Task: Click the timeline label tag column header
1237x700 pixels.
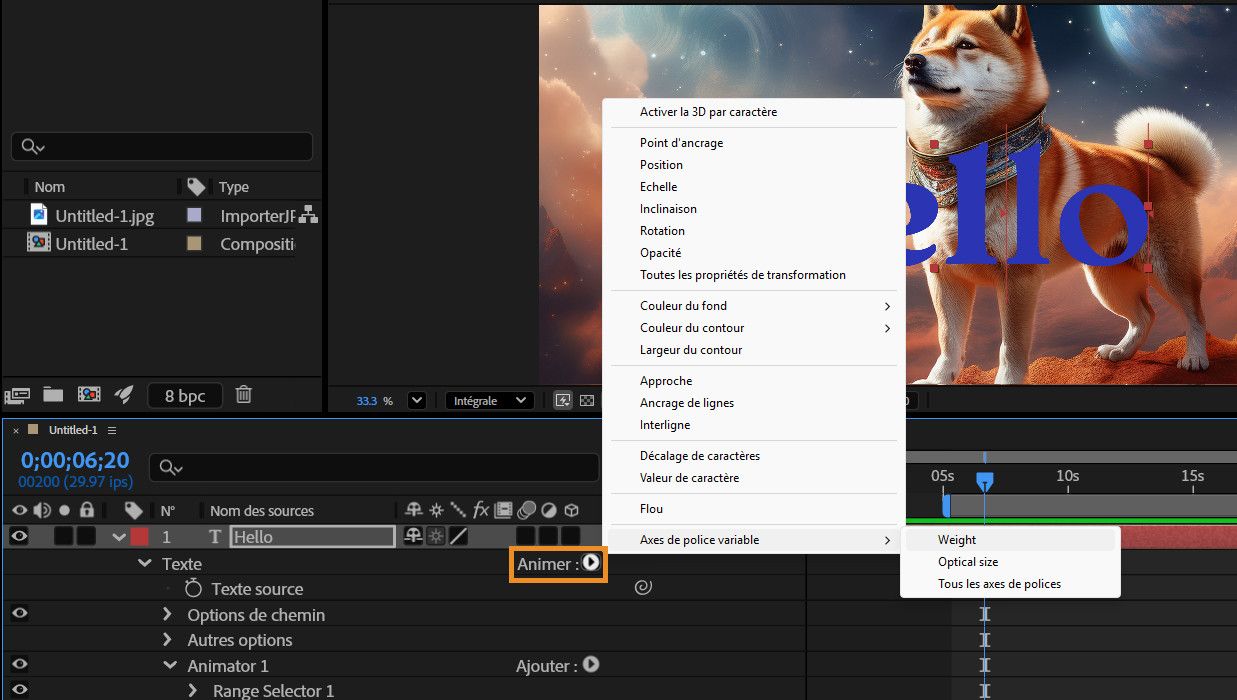Action: [134, 510]
